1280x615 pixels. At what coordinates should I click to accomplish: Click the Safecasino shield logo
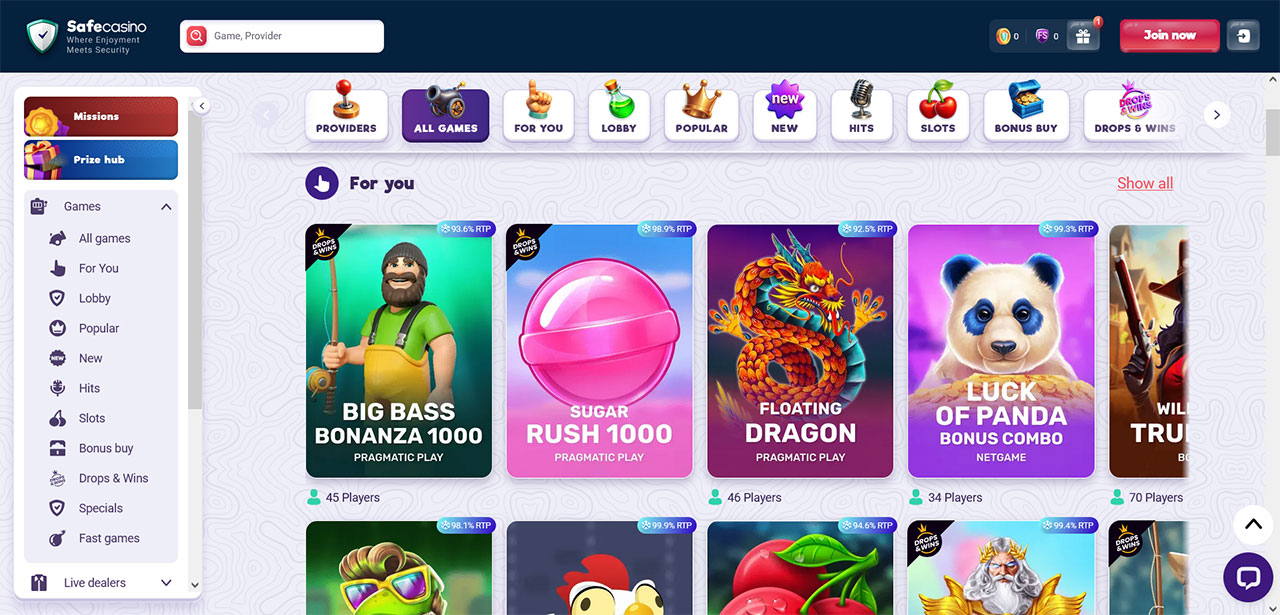click(x=43, y=36)
